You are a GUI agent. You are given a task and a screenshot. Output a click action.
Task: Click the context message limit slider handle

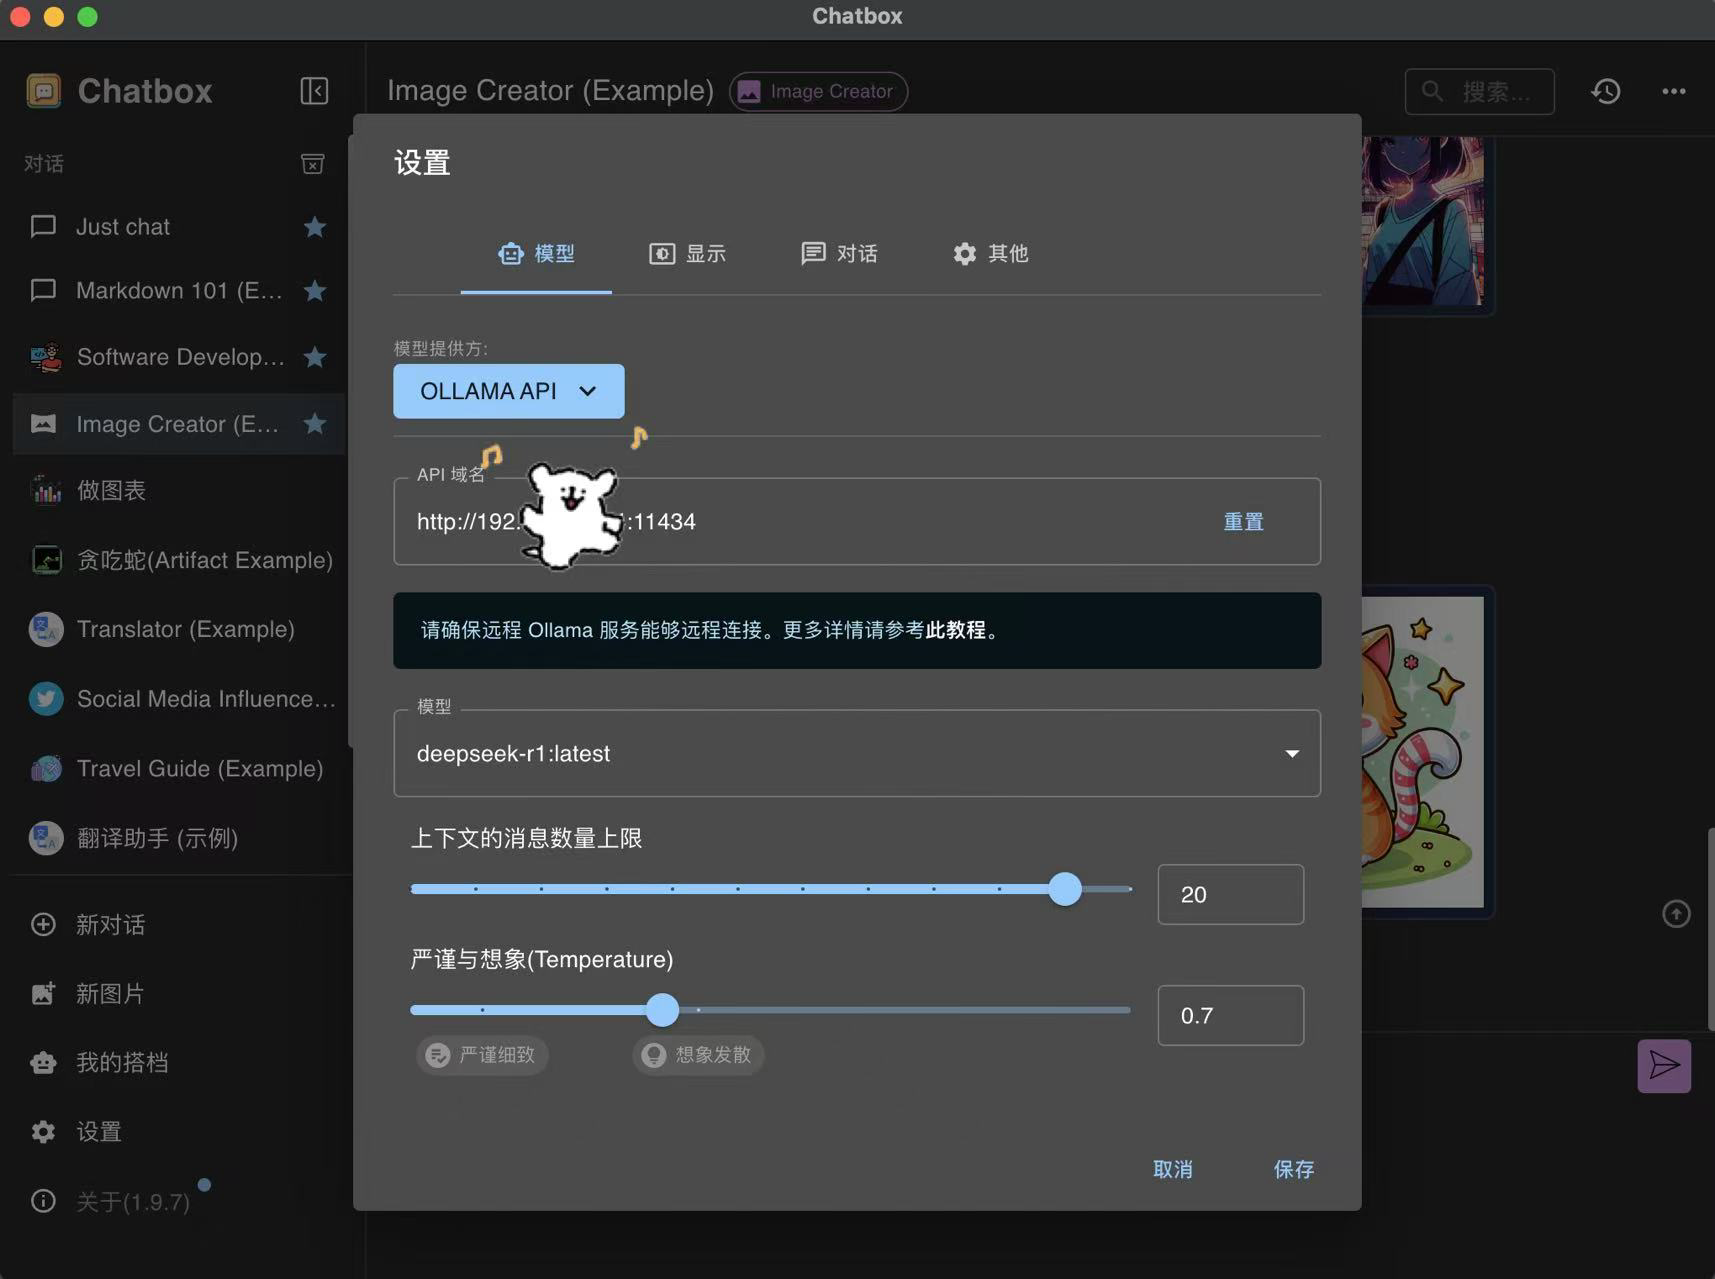pos(1065,889)
